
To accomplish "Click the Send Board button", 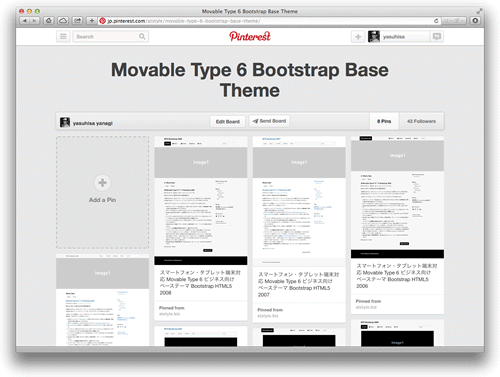I will coord(269,121).
